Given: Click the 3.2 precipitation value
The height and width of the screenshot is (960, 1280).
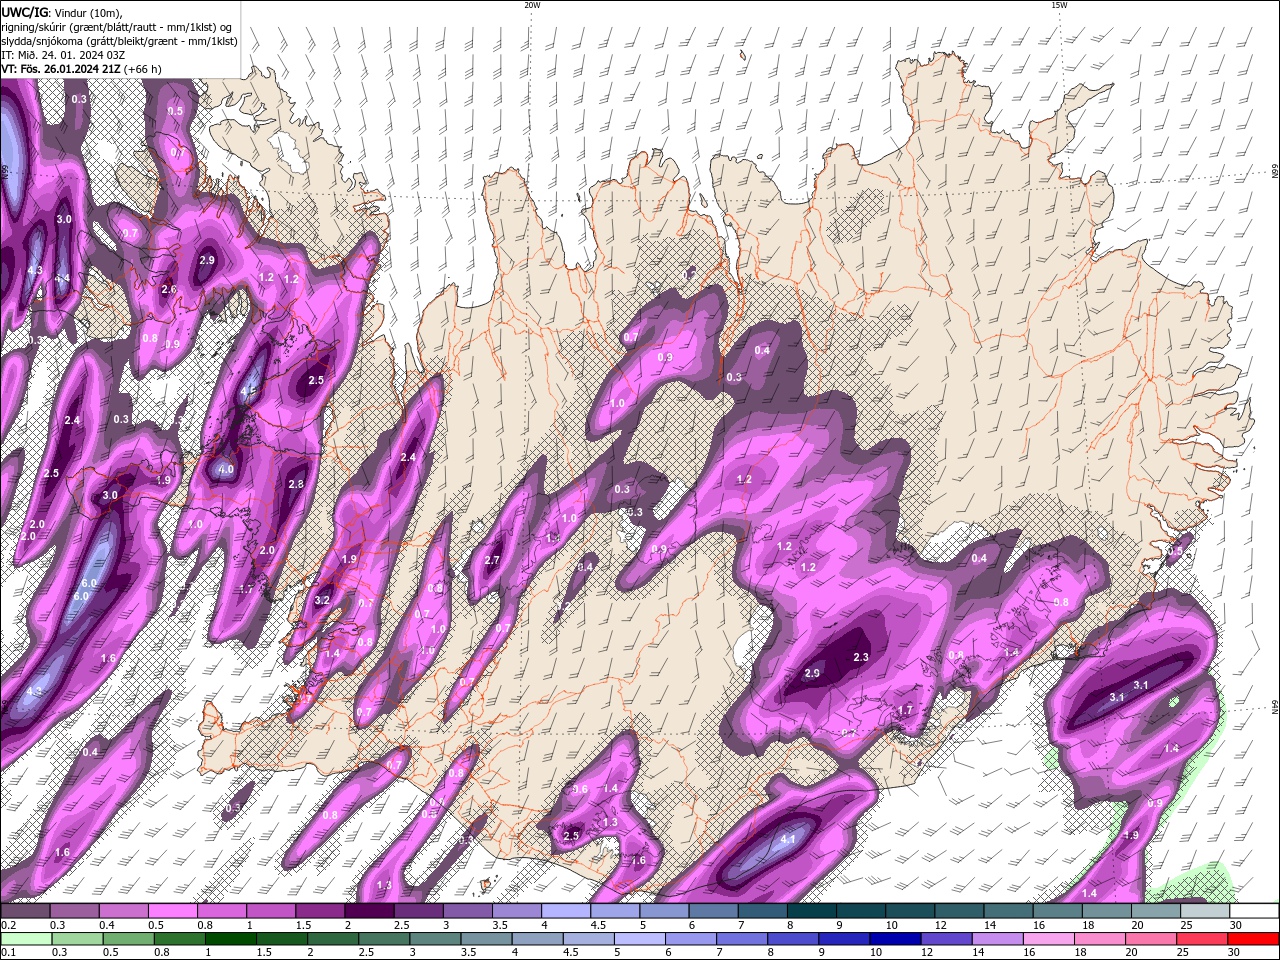Looking at the screenshot, I should click(x=322, y=600).
